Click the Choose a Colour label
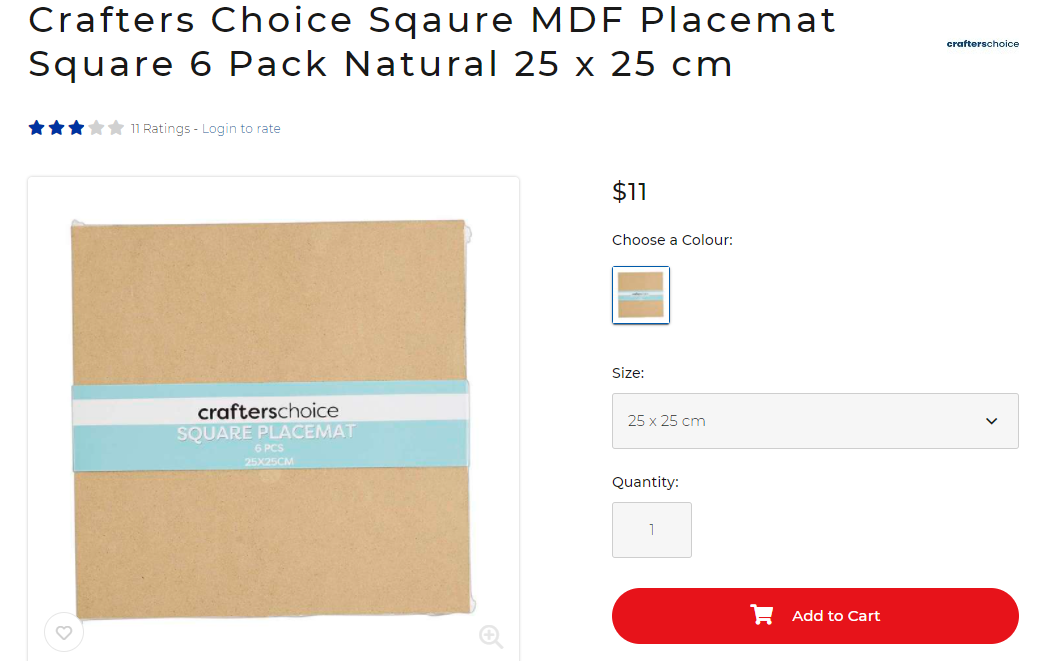The image size is (1040, 661). pyautogui.click(x=672, y=240)
